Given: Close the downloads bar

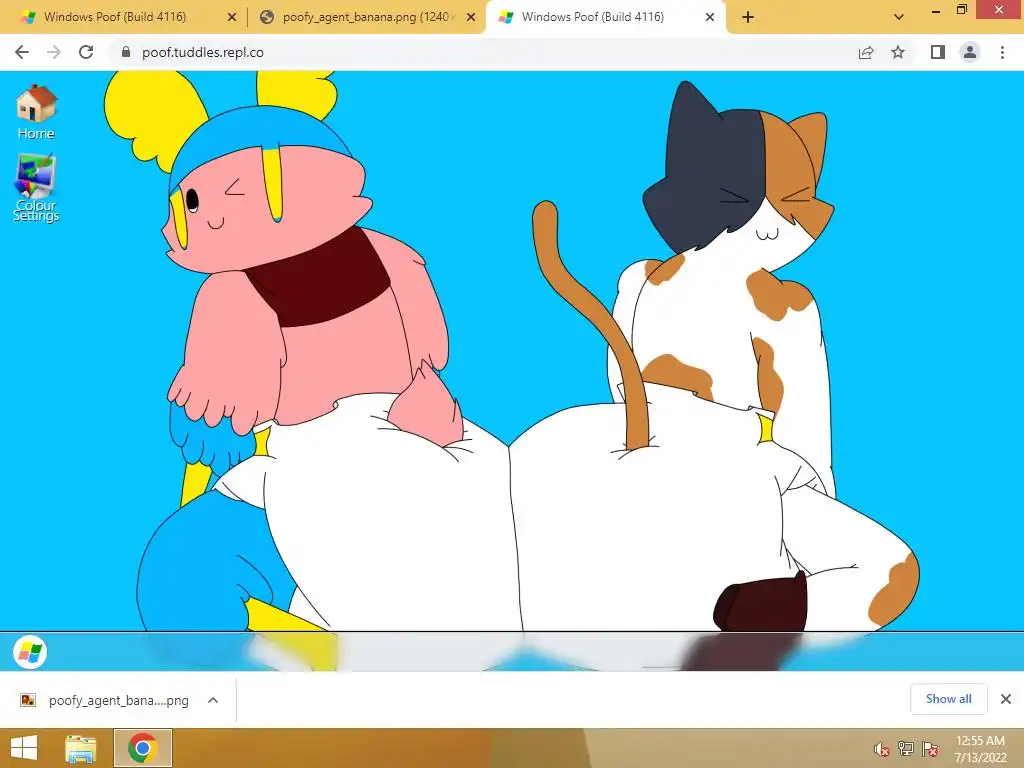Looking at the screenshot, I should coord(1006,699).
